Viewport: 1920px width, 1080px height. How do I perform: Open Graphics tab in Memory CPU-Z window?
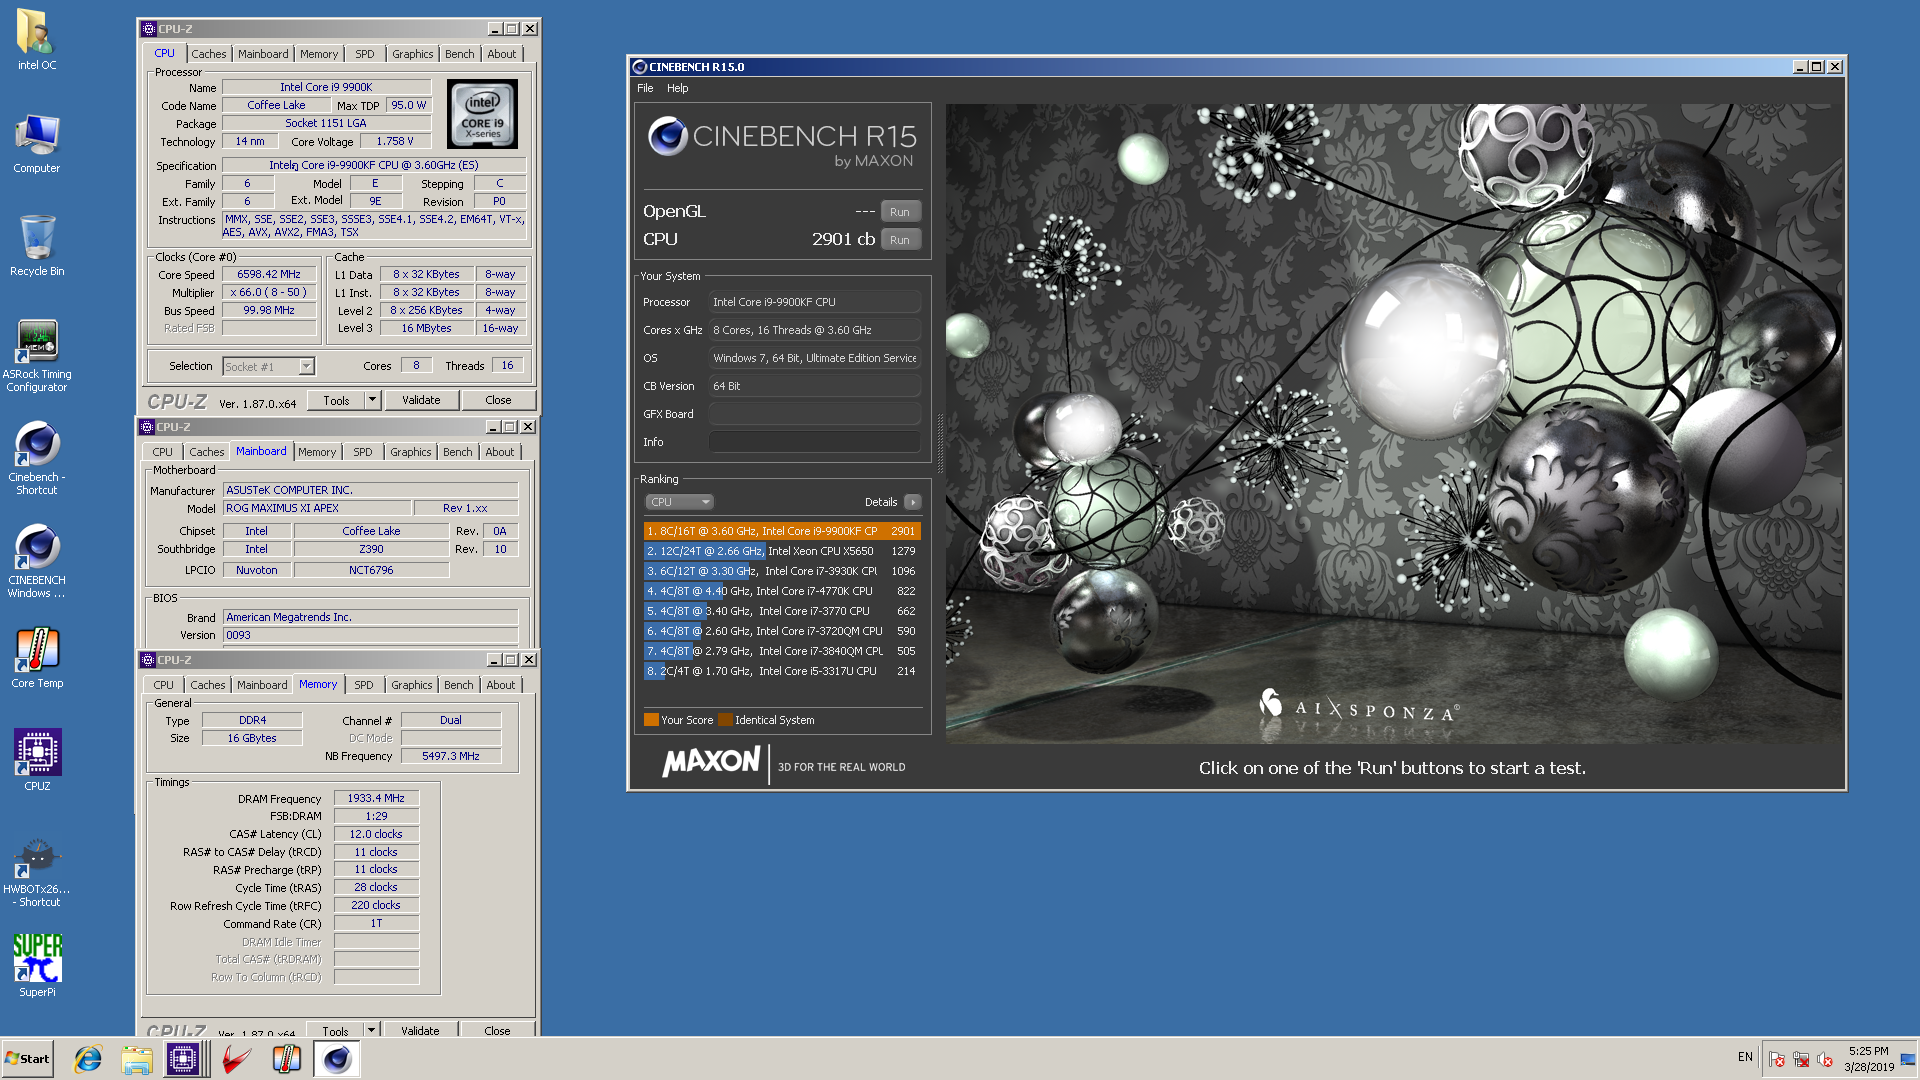(412, 685)
